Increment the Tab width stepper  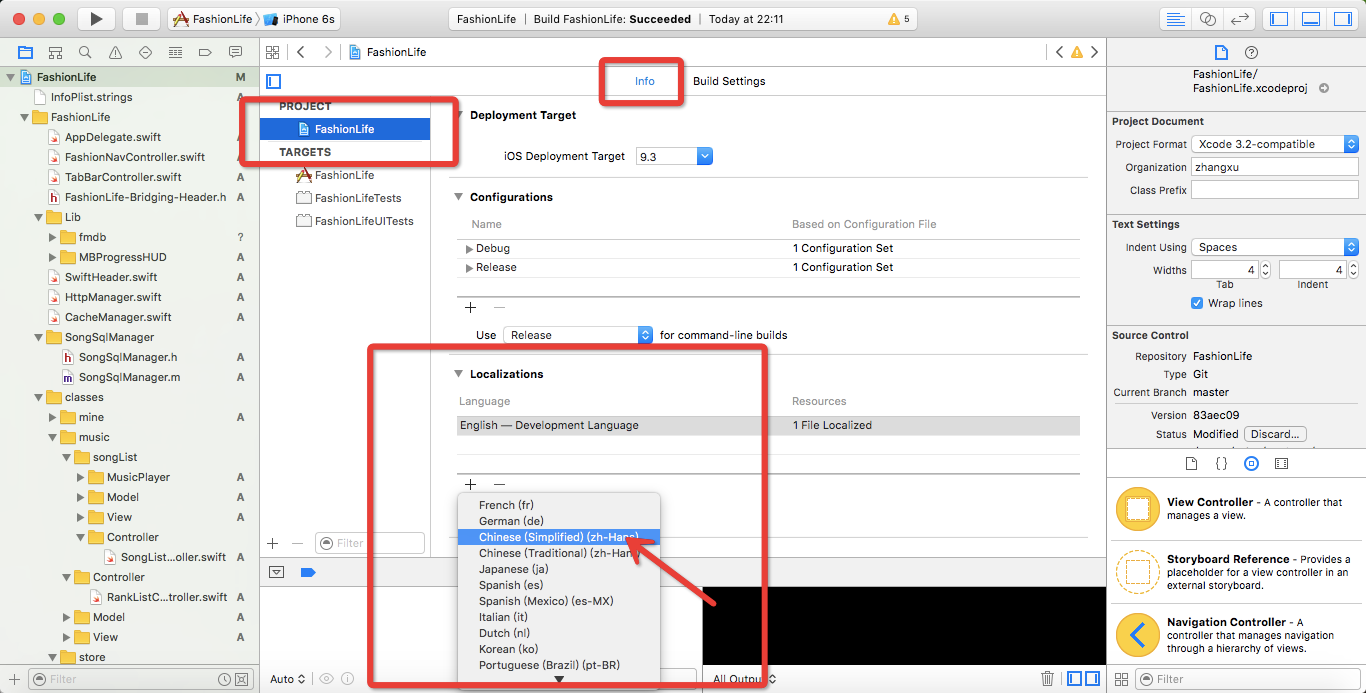click(x=1265, y=266)
